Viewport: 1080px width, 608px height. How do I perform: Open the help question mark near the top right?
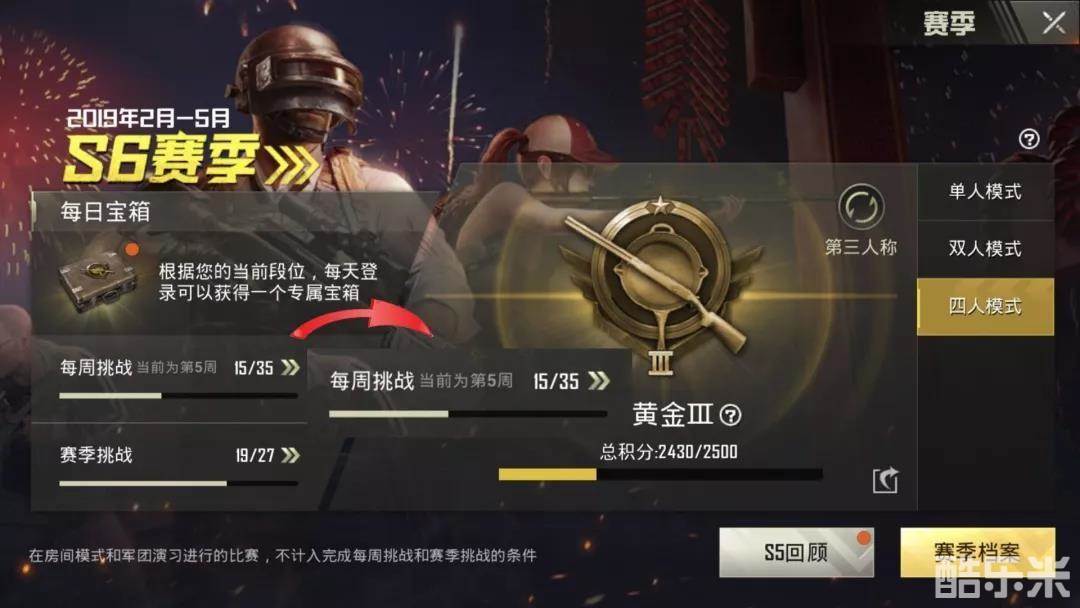pyautogui.click(x=1029, y=139)
